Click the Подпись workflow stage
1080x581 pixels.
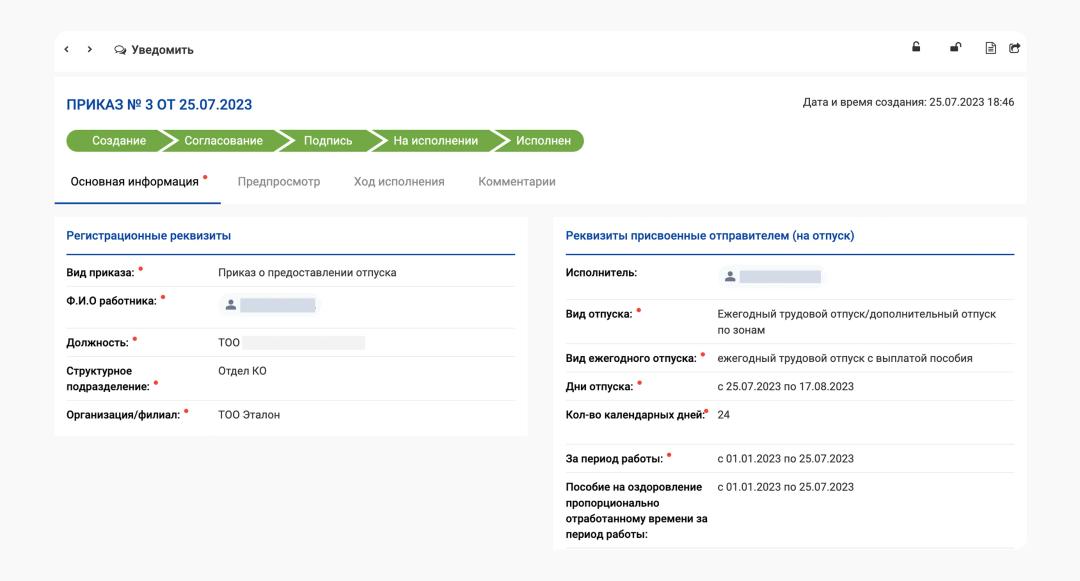tap(328, 141)
